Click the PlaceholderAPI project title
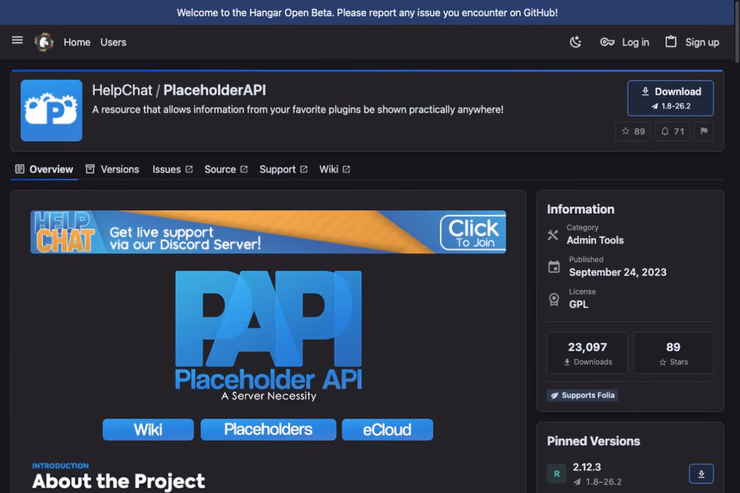 [214, 90]
